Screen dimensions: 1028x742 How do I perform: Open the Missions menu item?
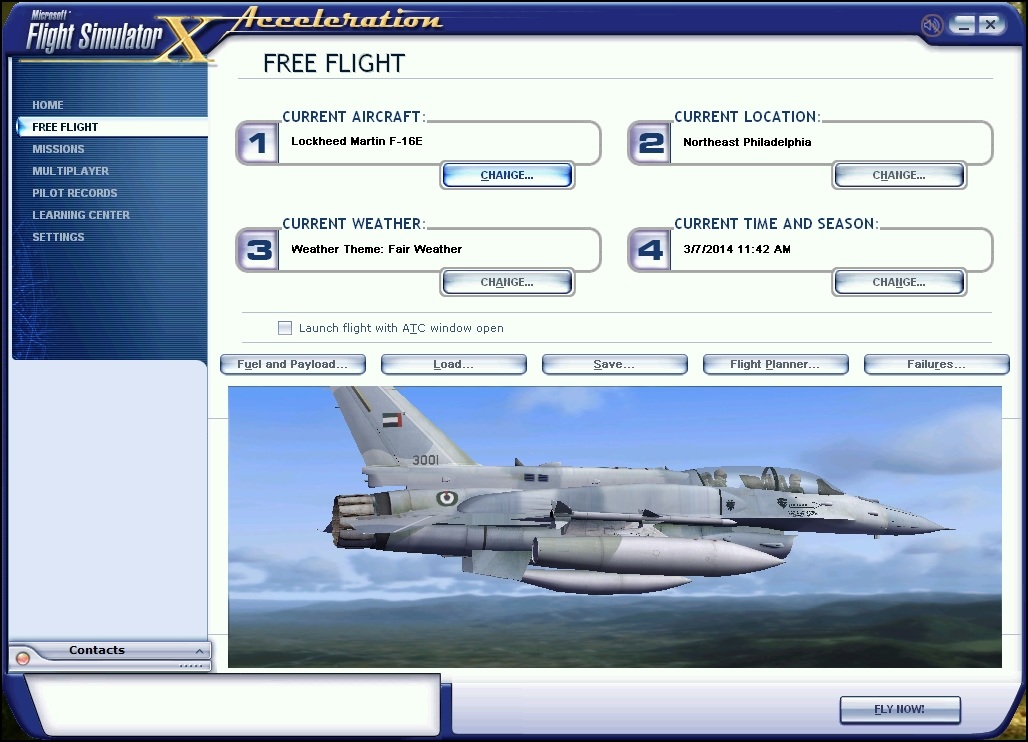point(58,149)
